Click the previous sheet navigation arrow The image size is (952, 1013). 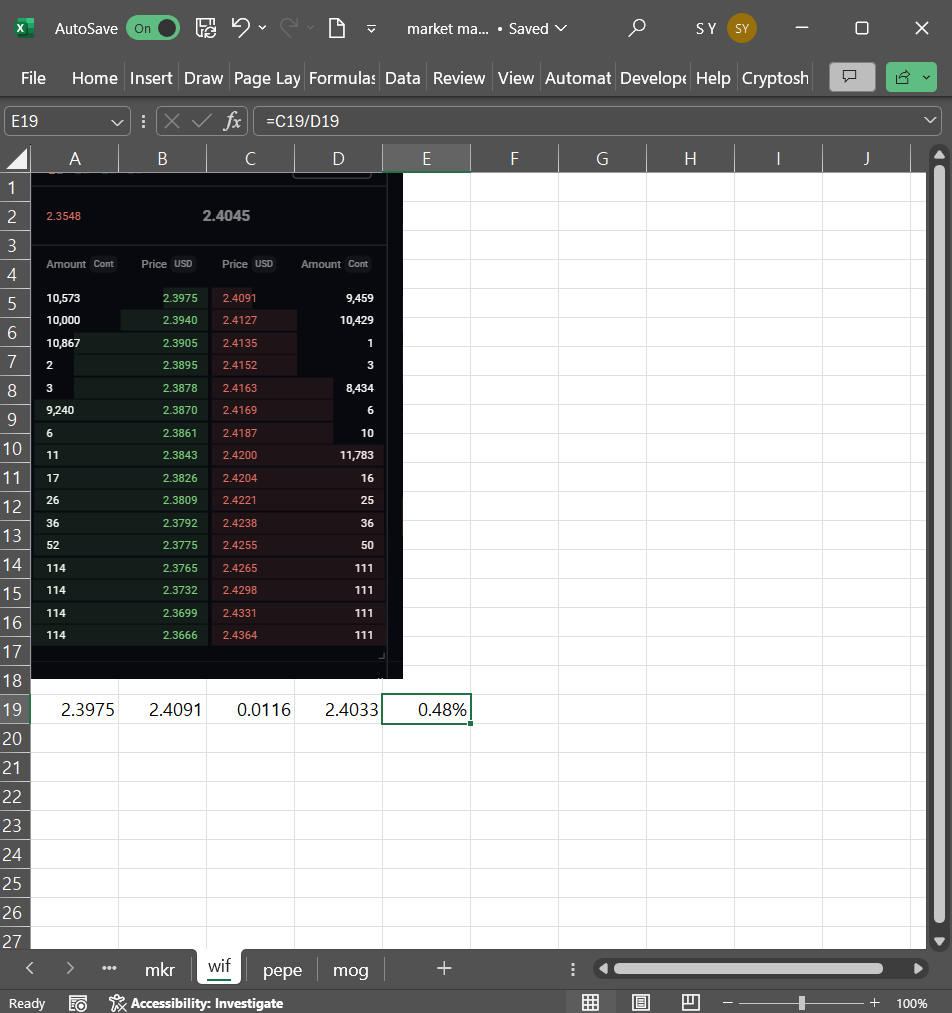coord(30,968)
